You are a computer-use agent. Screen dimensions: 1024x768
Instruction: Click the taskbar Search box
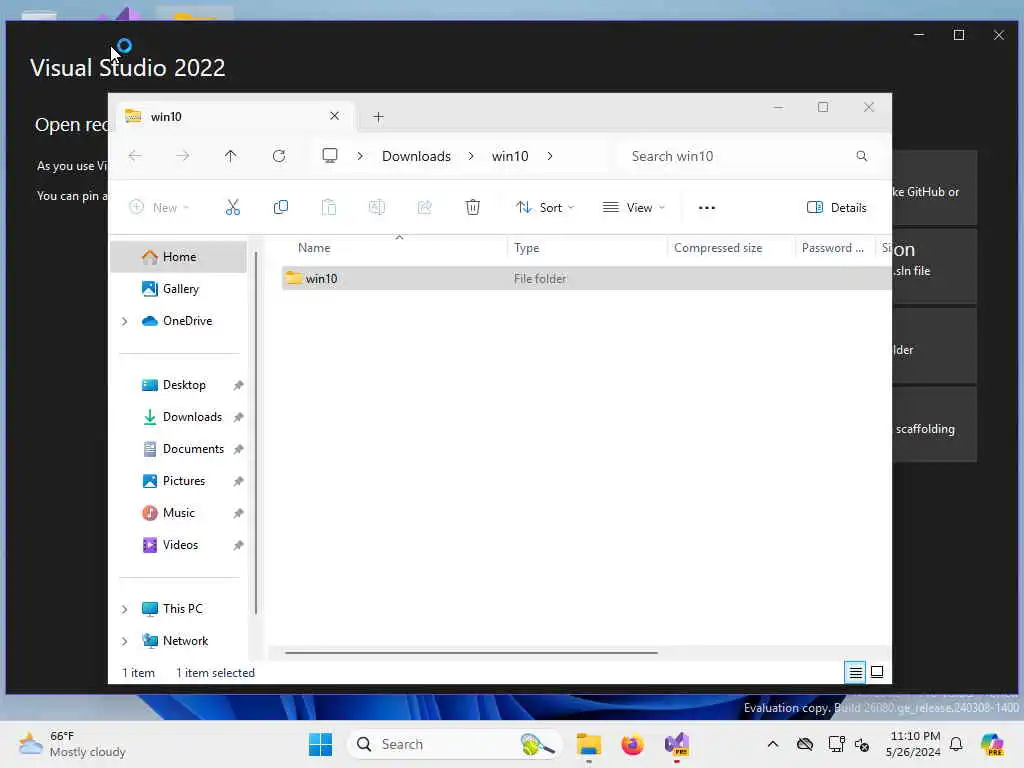(x=455, y=744)
